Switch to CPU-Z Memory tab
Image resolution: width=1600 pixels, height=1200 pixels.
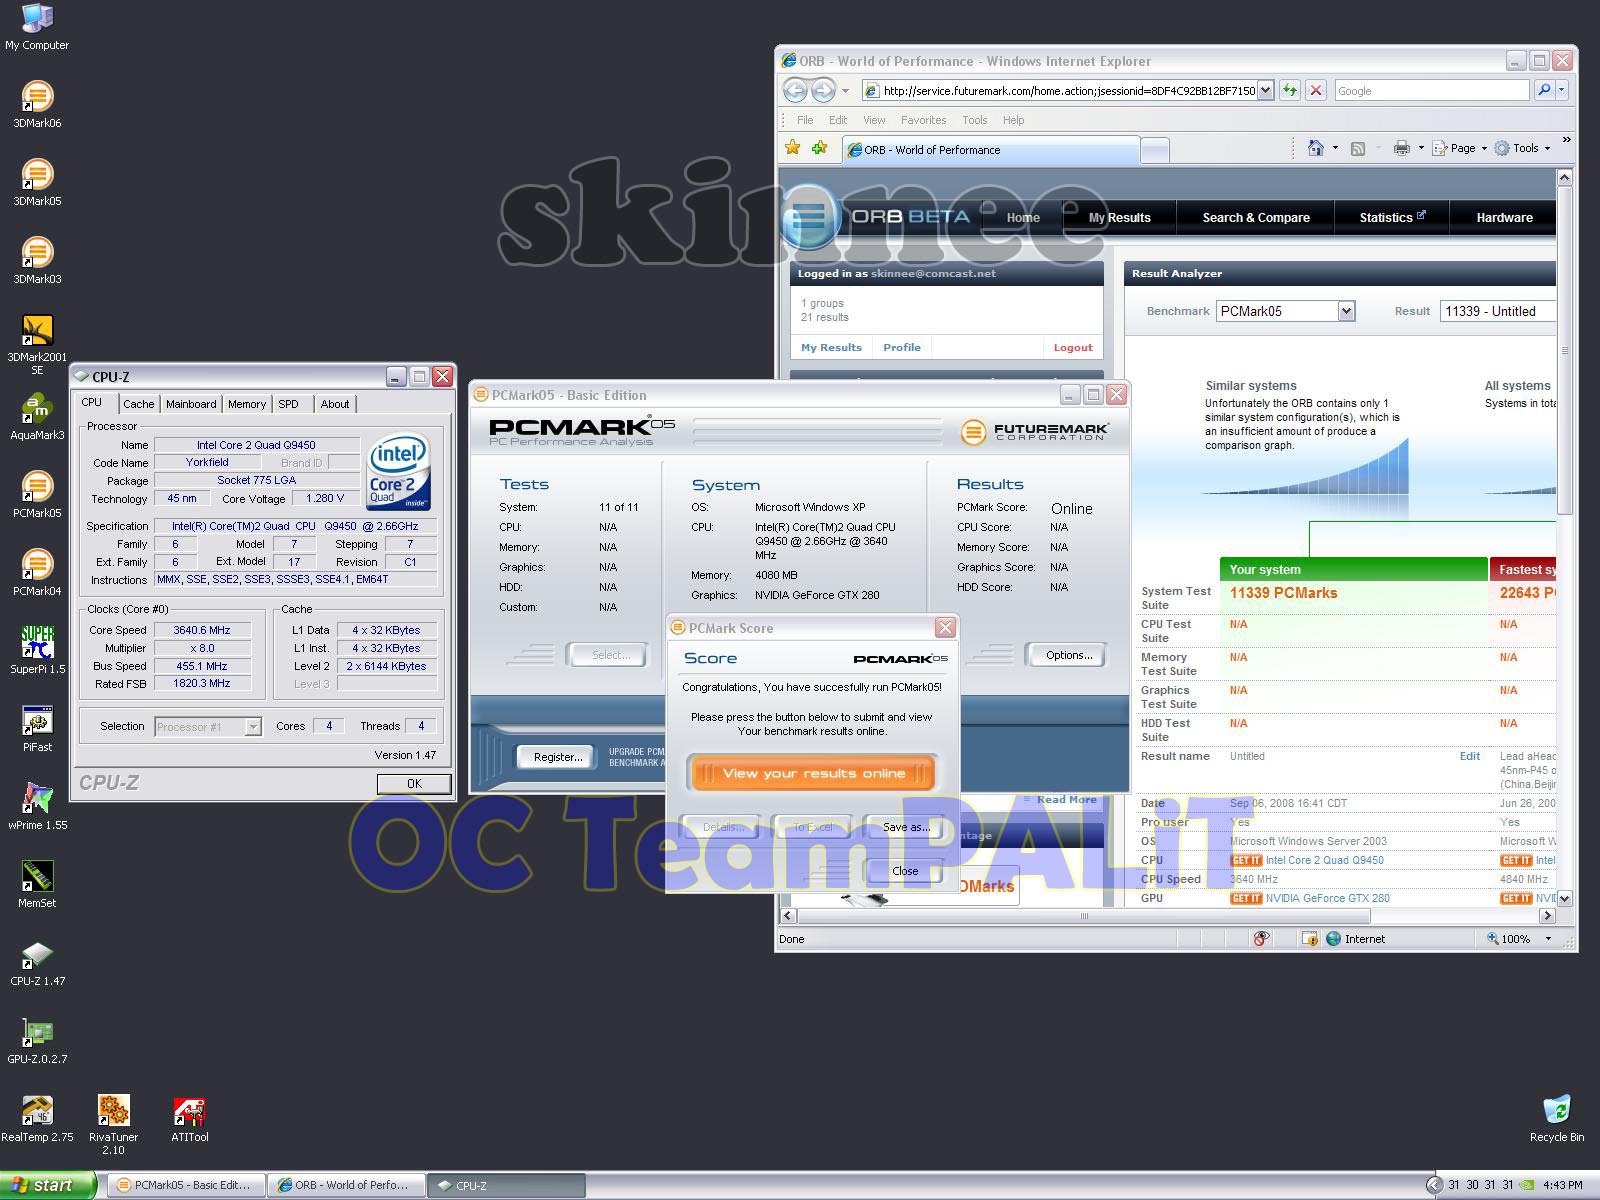pyautogui.click(x=247, y=404)
